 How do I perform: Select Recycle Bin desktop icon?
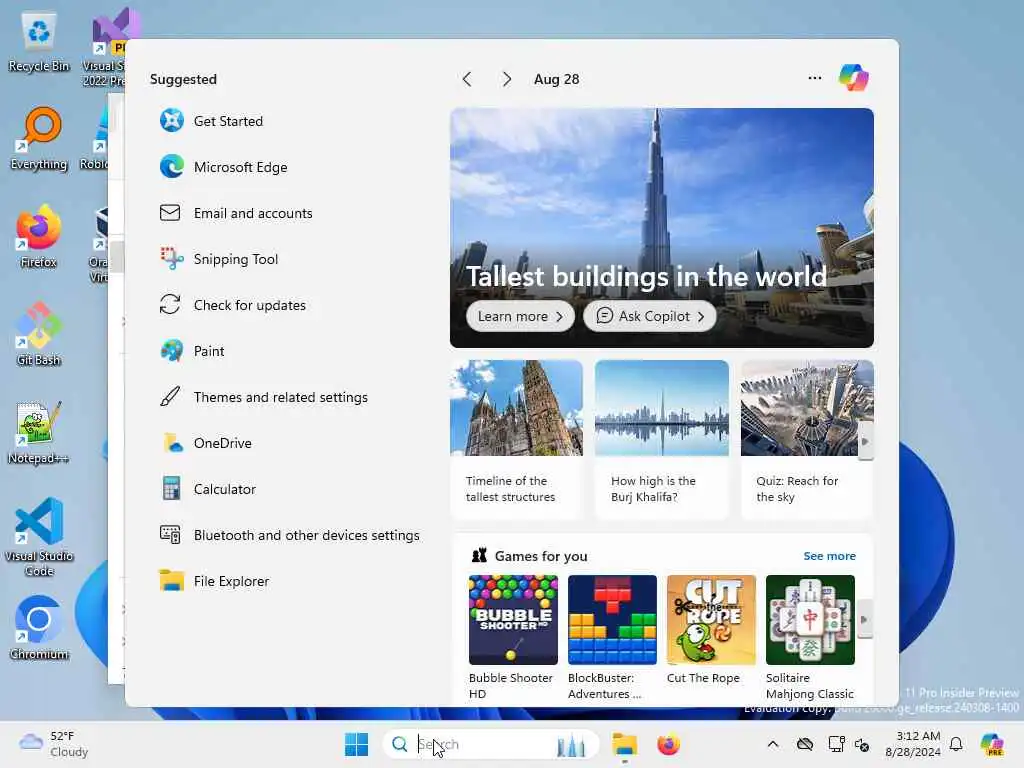pos(39,43)
